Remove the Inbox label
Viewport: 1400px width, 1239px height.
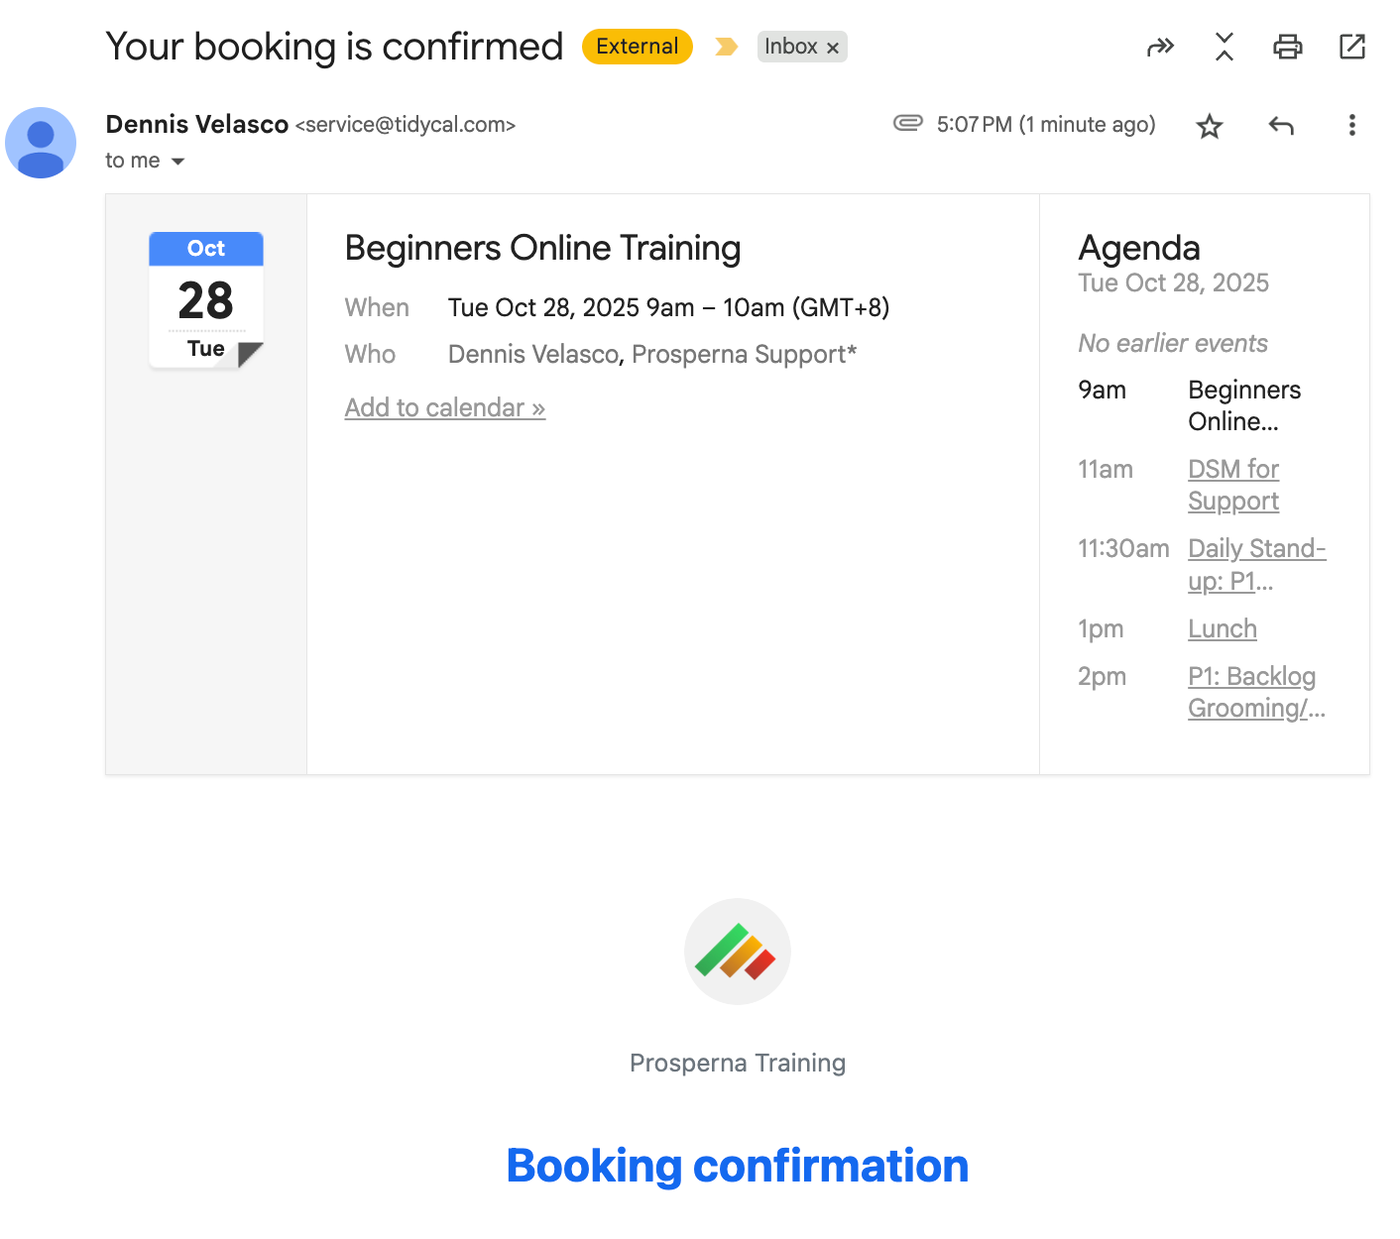(x=833, y=48)
